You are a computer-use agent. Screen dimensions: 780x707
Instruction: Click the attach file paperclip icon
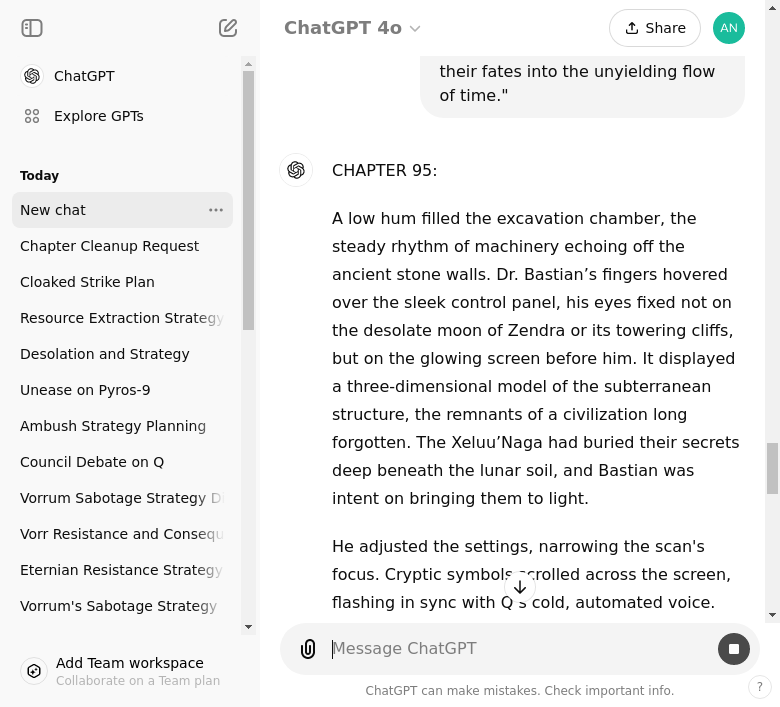[308, 649]
